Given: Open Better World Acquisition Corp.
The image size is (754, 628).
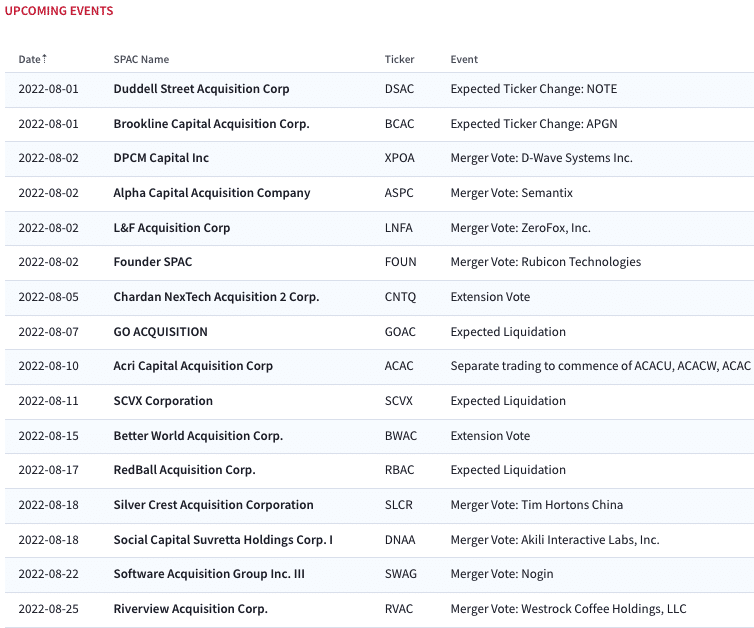Looking at the screenshot, I should point(198,436).
